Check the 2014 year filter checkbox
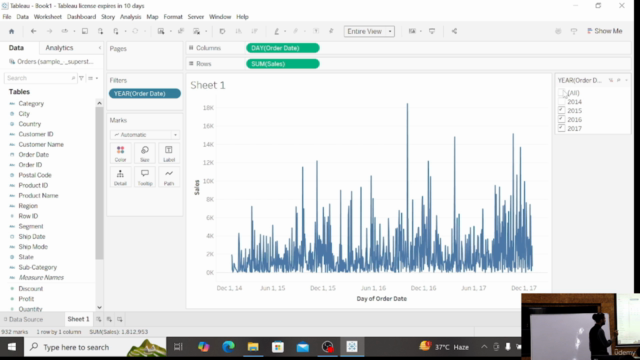The width and height of the screenshot is (640, 360). [x=562, y=102]
